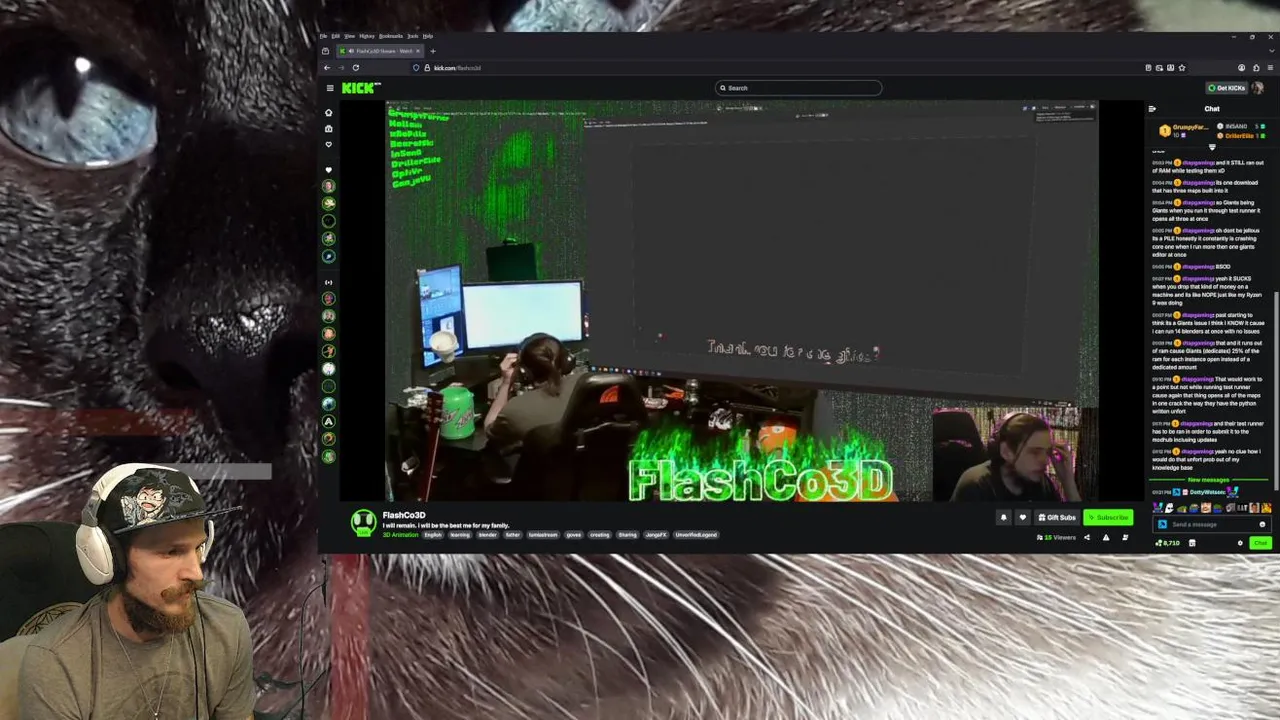The width and height of the screenshot is (1280, 720).
Task: Open History menu in browser
Action: [x=367, y=36]
